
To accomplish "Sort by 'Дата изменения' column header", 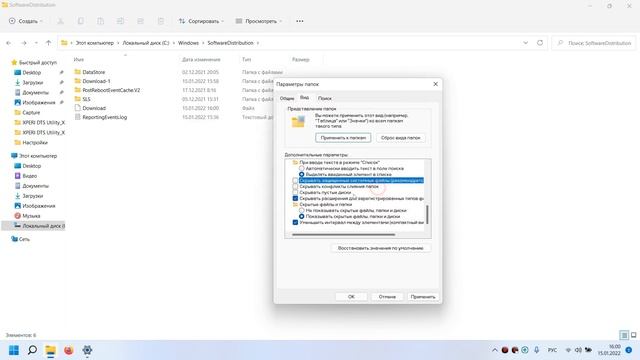I will click(201, 60).
